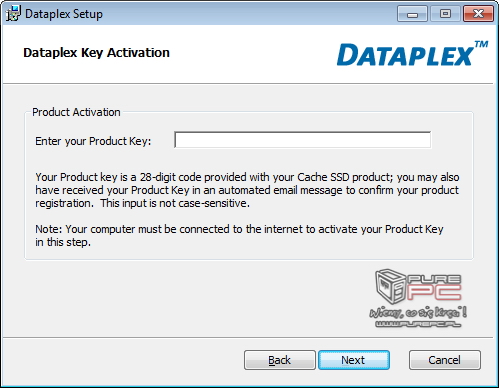Minimize the Dataplex Setup window
The height and width of the screenshot is (388, 499).
(412, 14)
